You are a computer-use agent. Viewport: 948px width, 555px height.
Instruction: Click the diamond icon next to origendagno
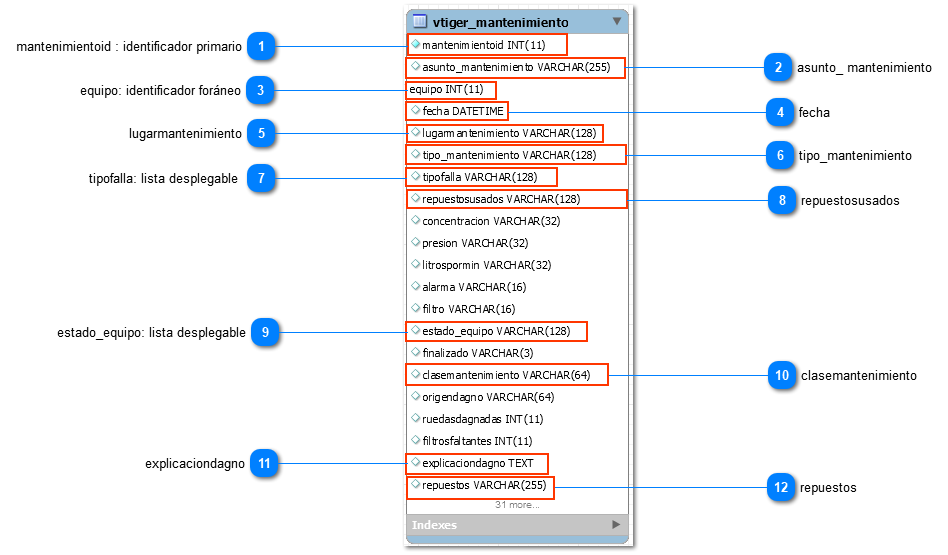(x=415, y=396)
